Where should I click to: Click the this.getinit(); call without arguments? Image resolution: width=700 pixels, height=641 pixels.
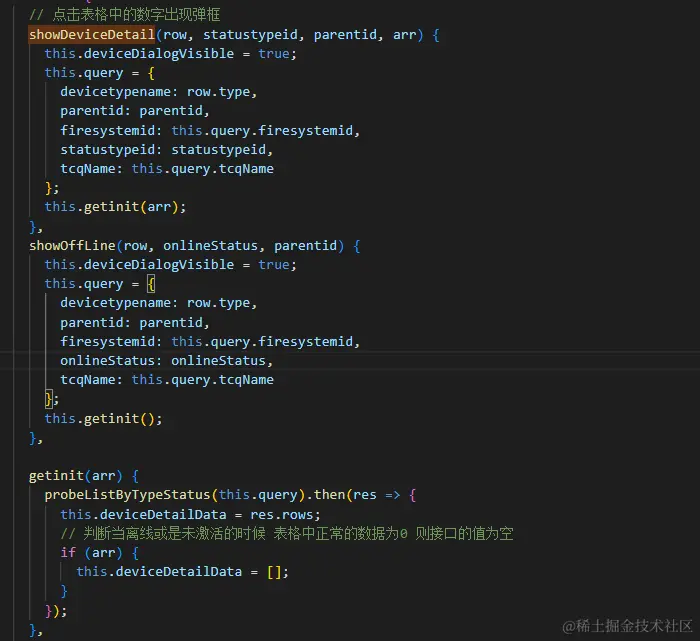104,419
